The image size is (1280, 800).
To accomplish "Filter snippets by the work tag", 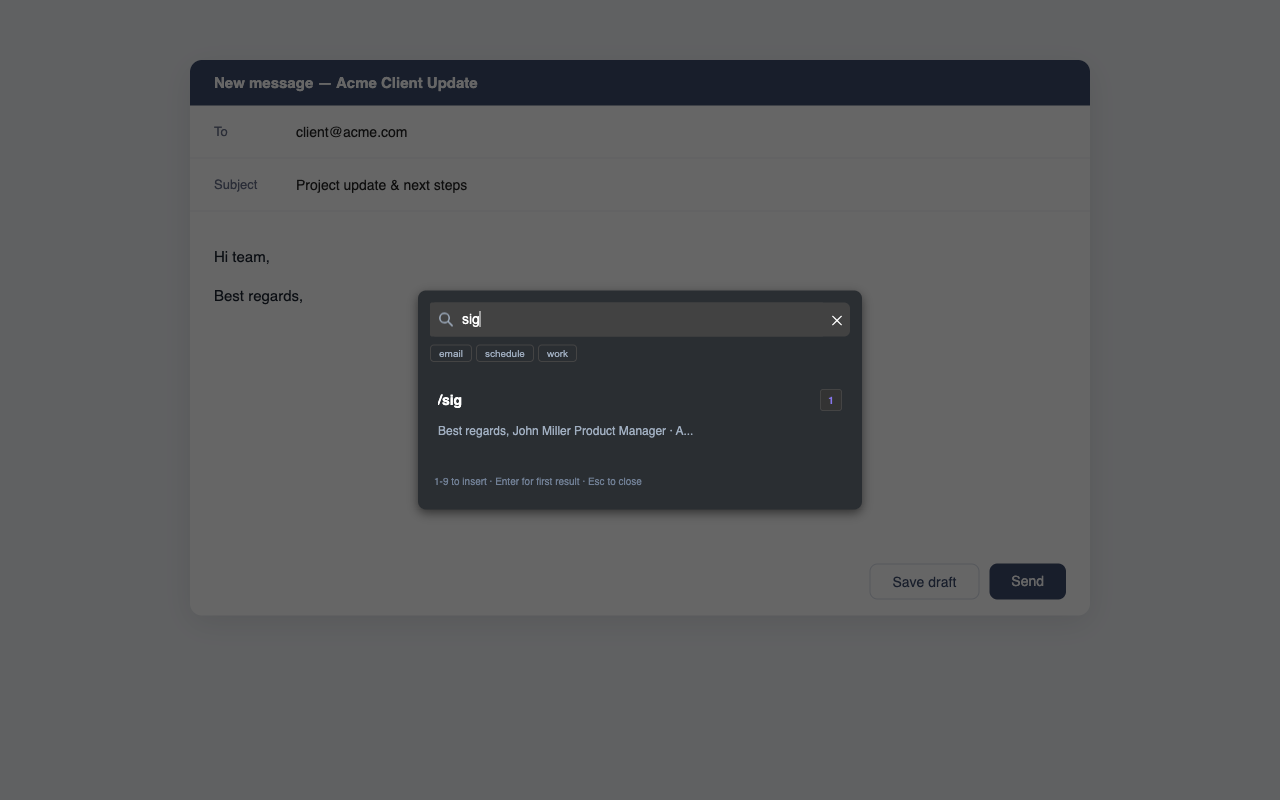I will pos(557,354).
